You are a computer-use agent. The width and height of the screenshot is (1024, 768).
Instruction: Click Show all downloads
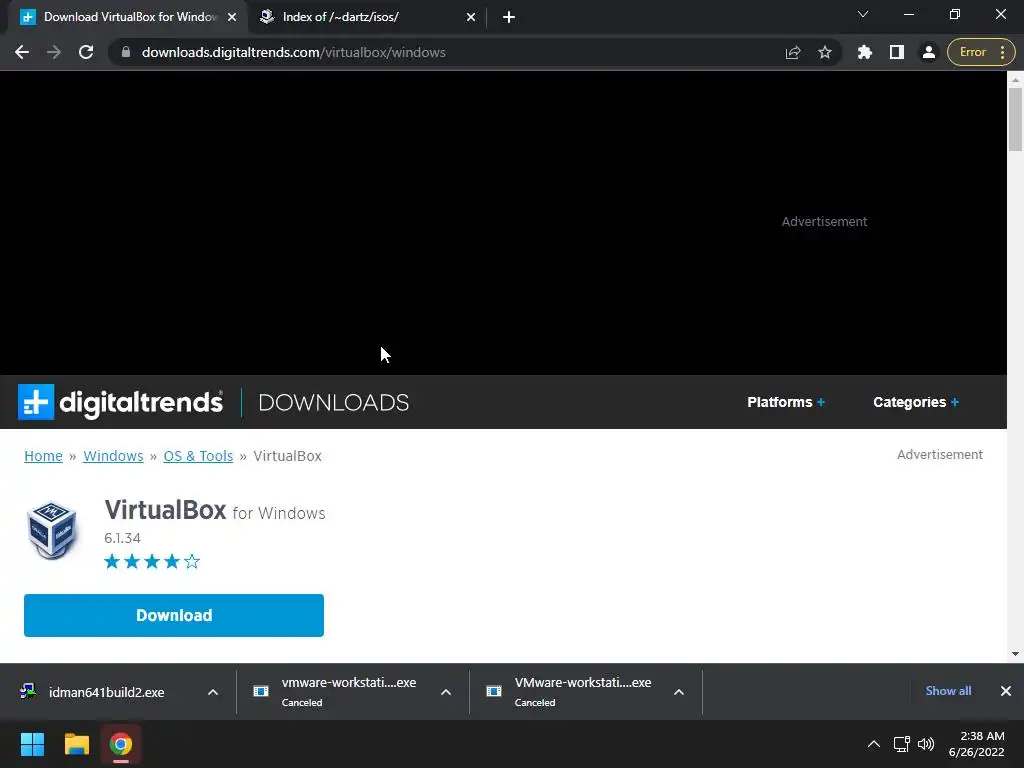coord(948,691)
